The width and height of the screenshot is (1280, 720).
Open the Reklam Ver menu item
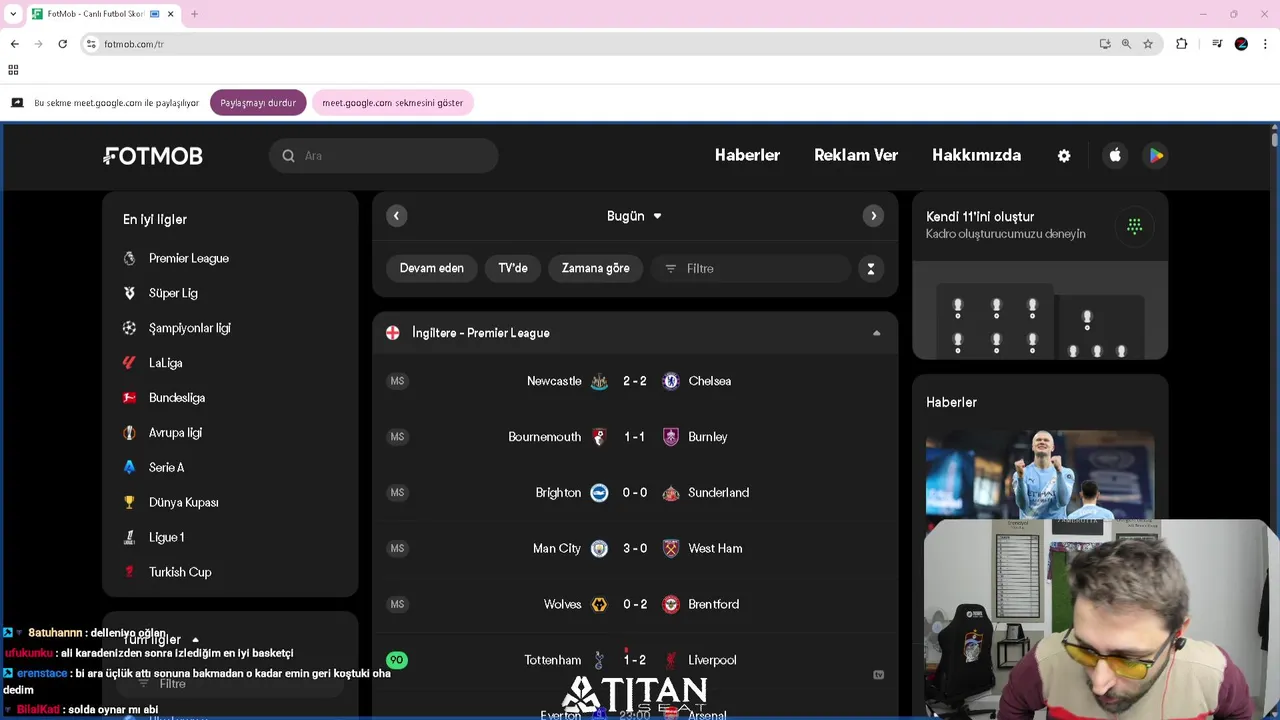[856, 156]
